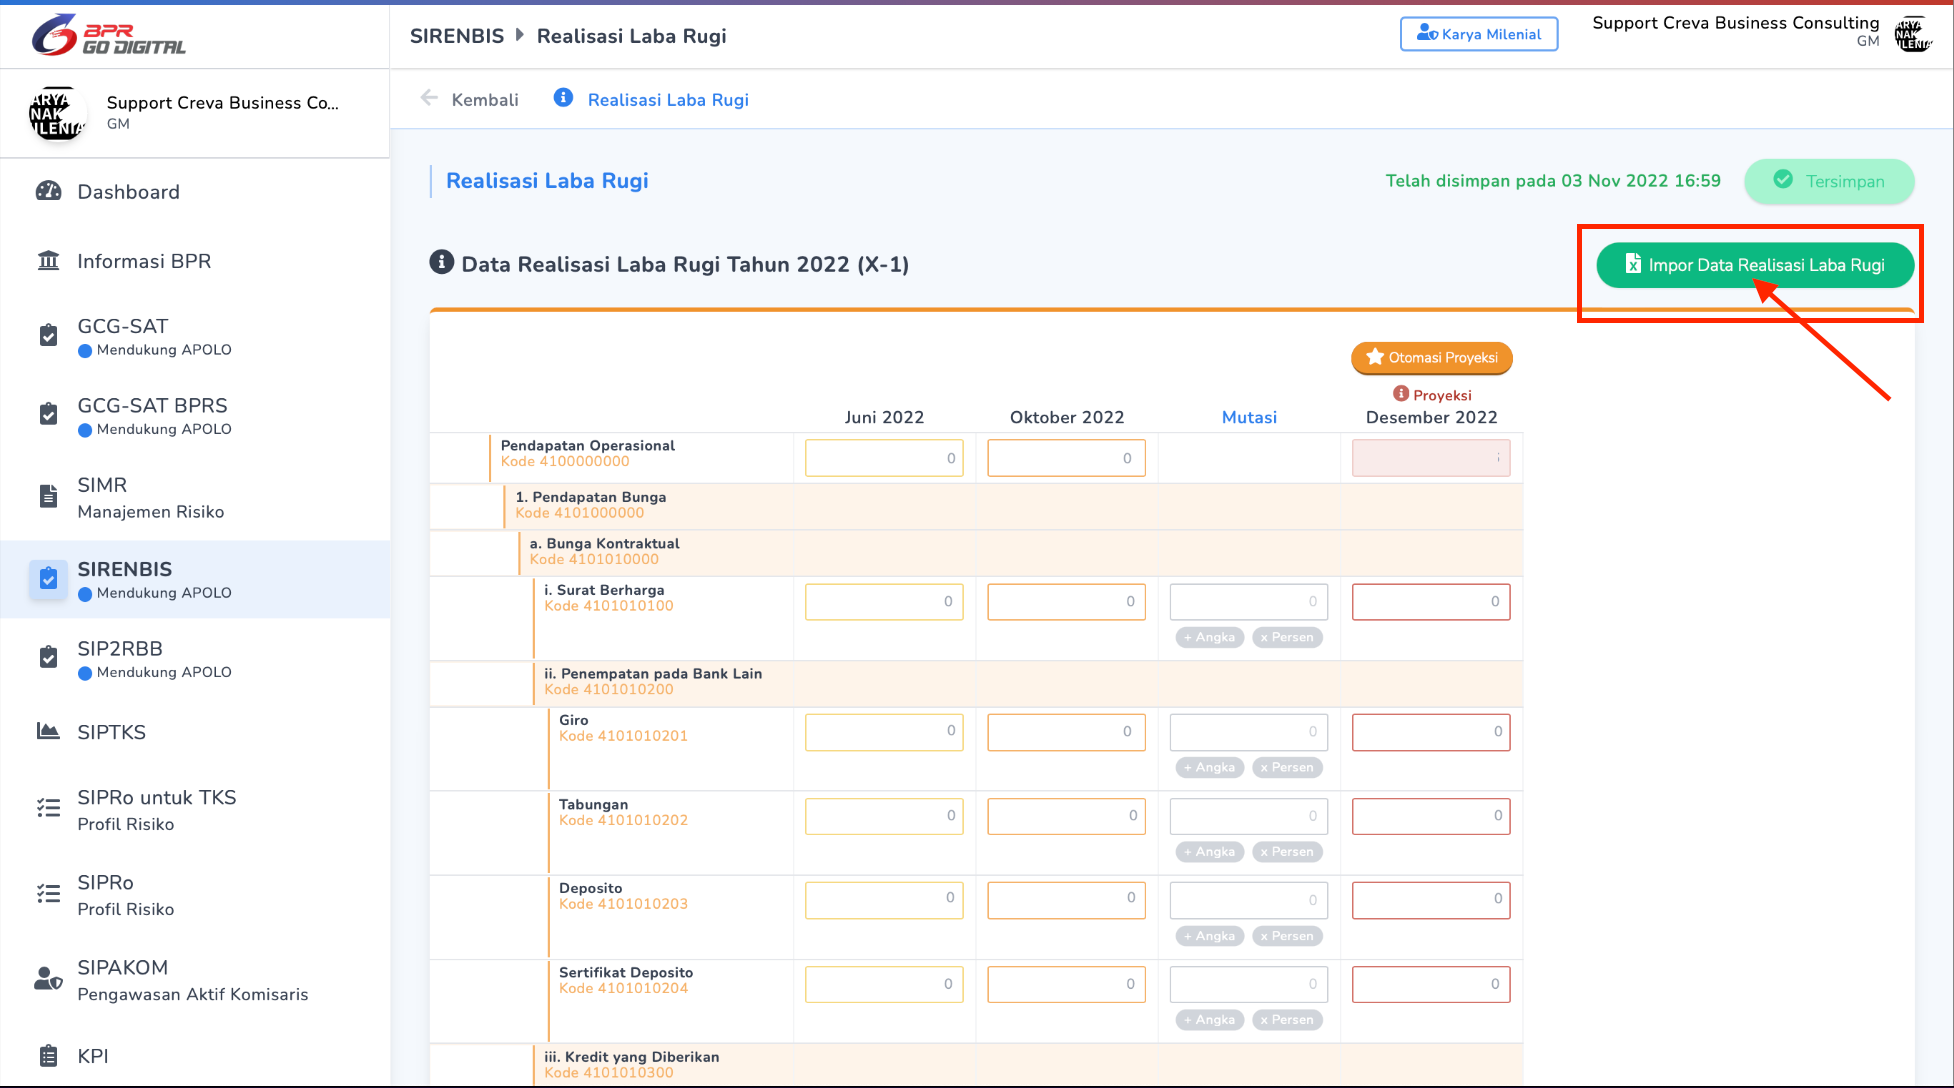The width and height of the screenshot is (1954, 1088).
Task: Click the sidebar profile avatar image
Action: (57, 113)
